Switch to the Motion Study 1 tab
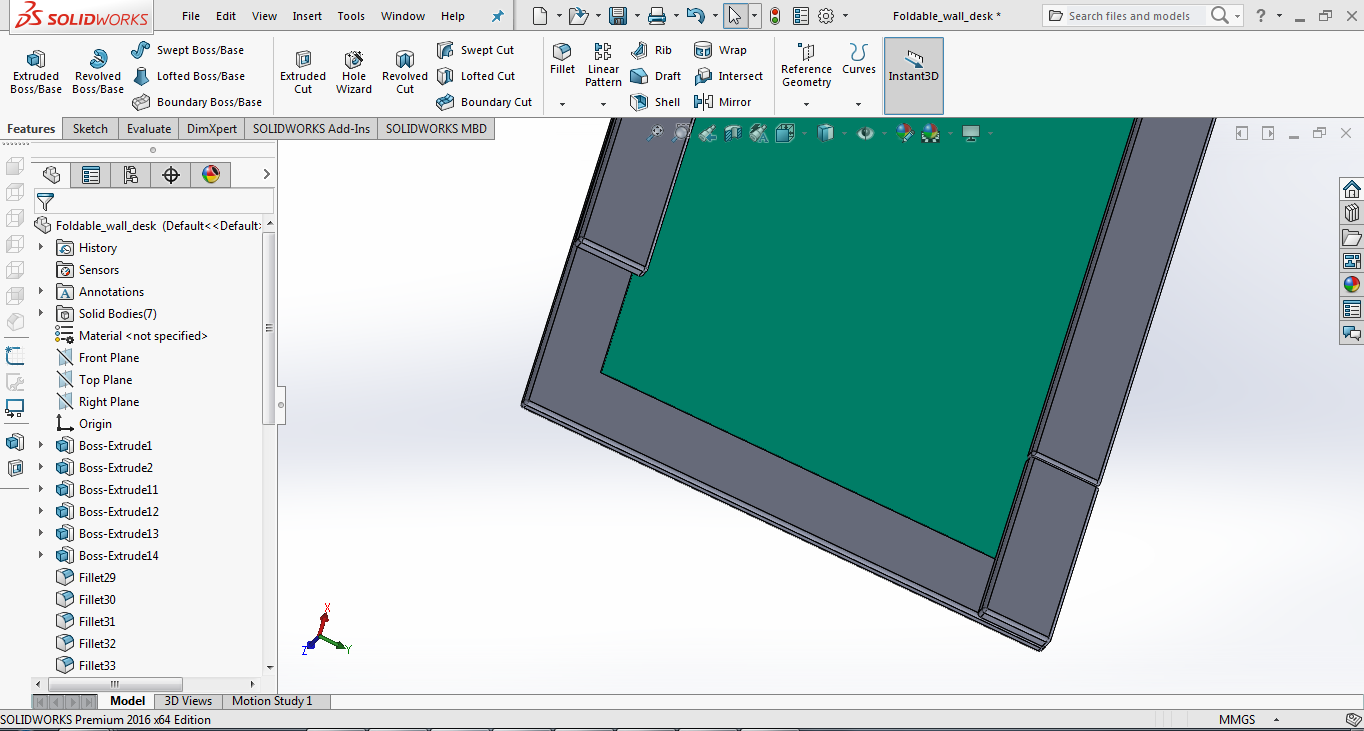This screenshot has height=731, width=1364. (272, 701)
